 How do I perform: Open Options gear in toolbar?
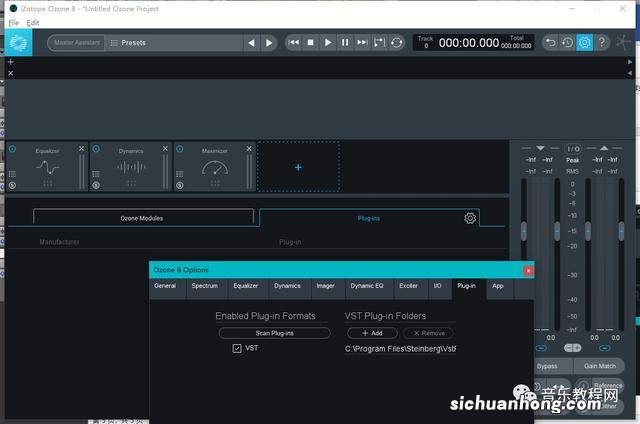click(x=584, y=42)
